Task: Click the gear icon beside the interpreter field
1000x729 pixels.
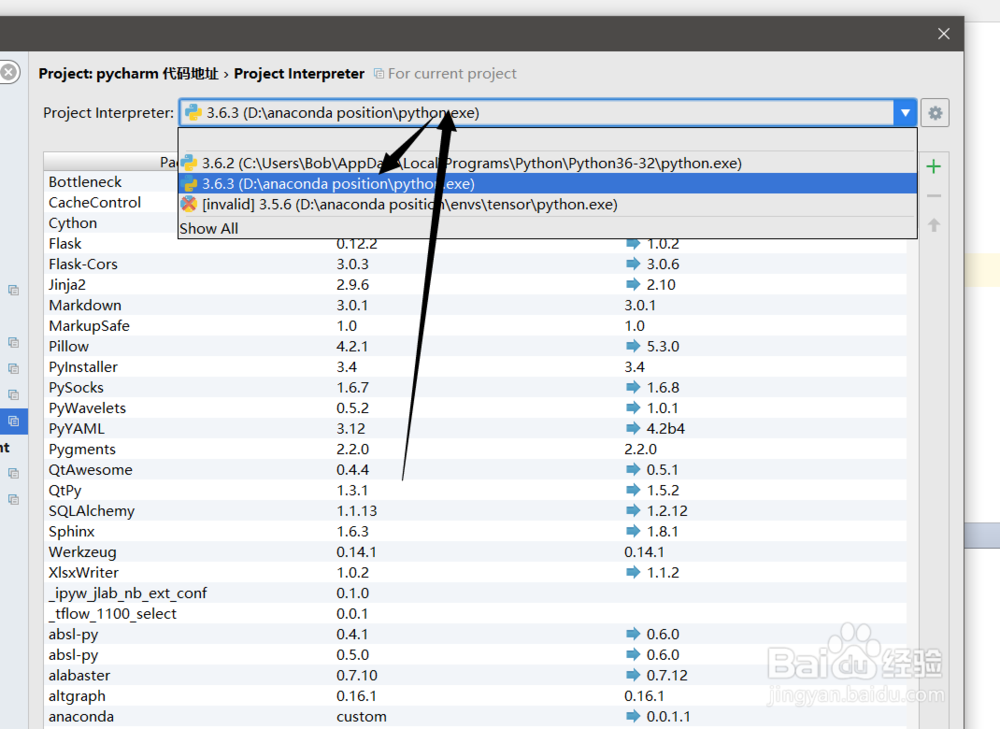Action: point(935,113)
